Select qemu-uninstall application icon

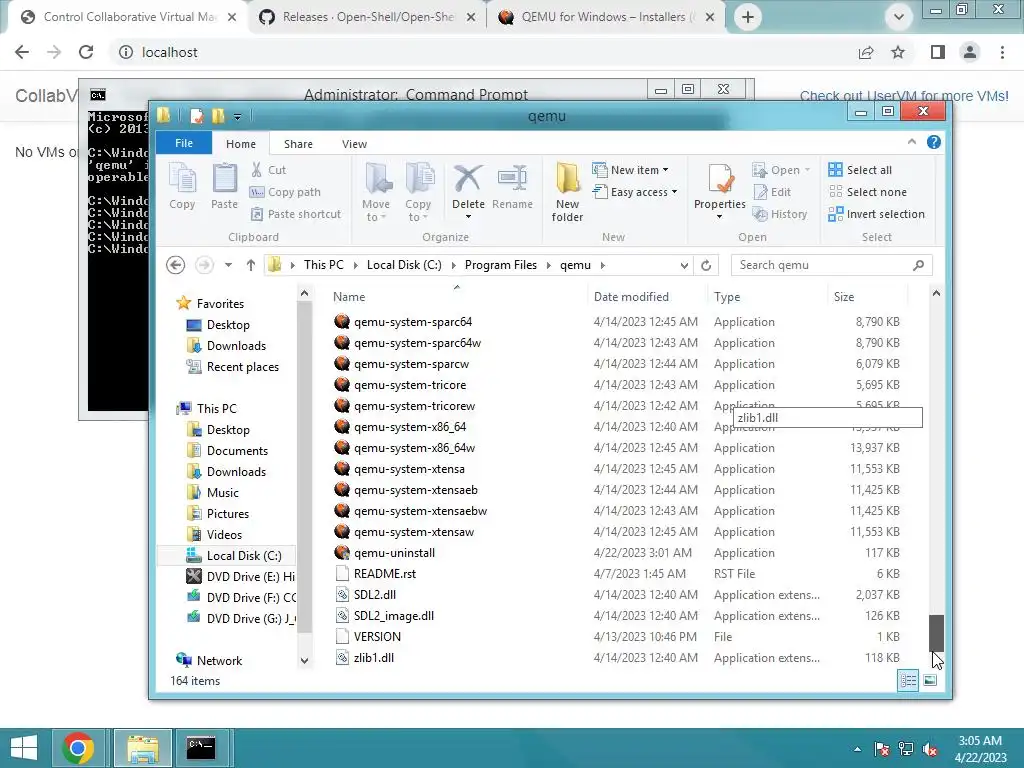[342, 552]
